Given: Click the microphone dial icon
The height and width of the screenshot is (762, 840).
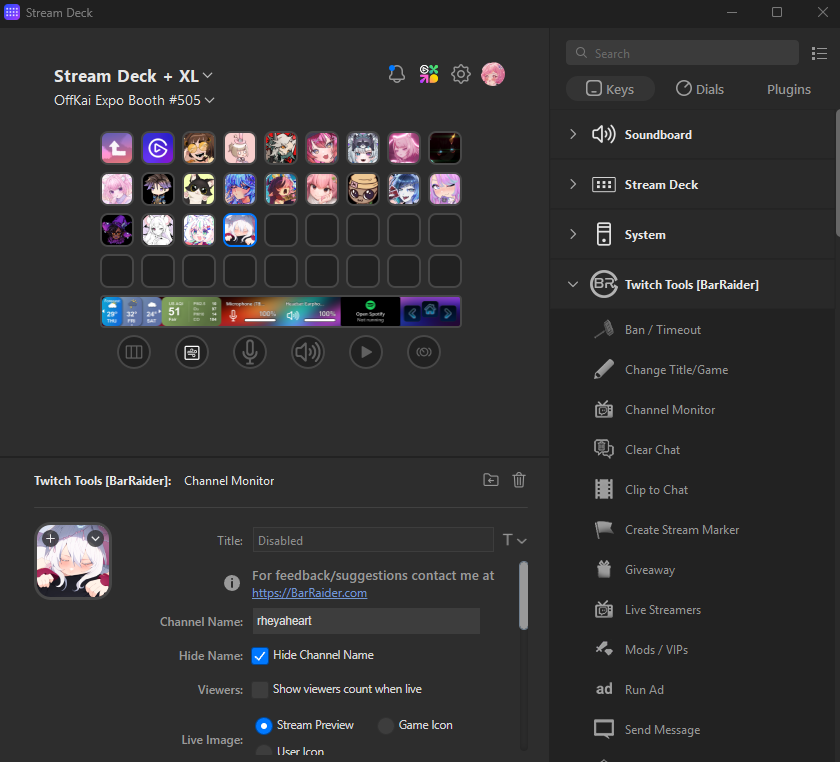Looking at the screenshot, I should click(x=250, y=352).
